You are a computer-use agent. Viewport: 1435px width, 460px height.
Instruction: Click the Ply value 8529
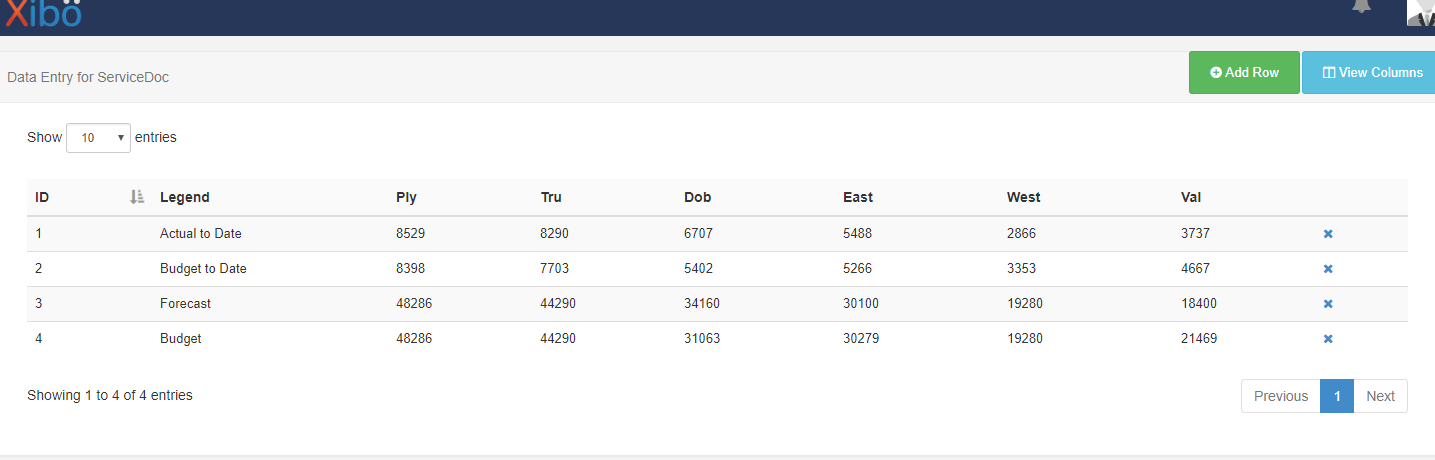[x=410, y=234]
